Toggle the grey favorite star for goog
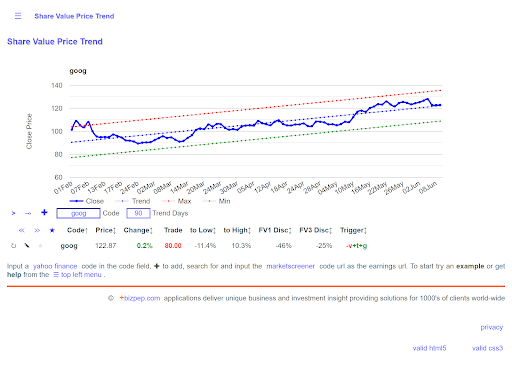The width and height of the screenshot is (512, 384). [40, 246]
